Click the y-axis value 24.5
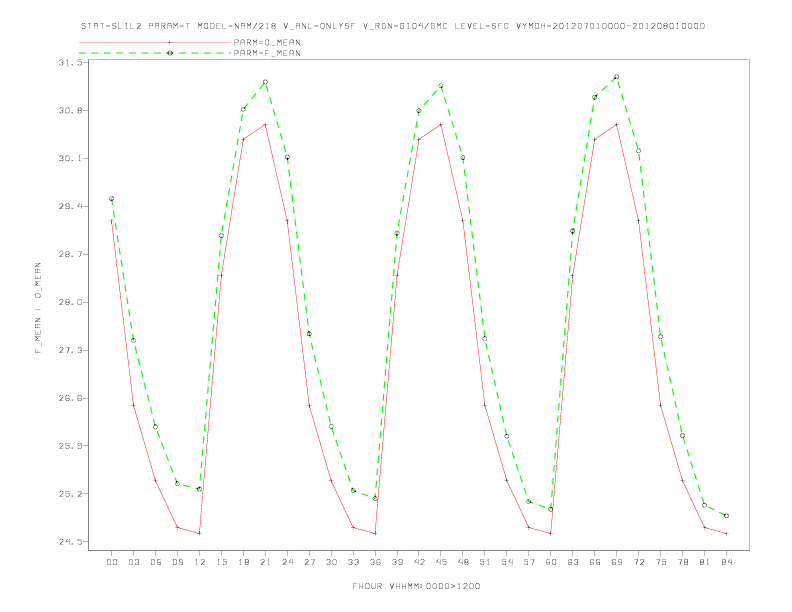The height and width of the screenshot is (612, 792). click(70, 542)
